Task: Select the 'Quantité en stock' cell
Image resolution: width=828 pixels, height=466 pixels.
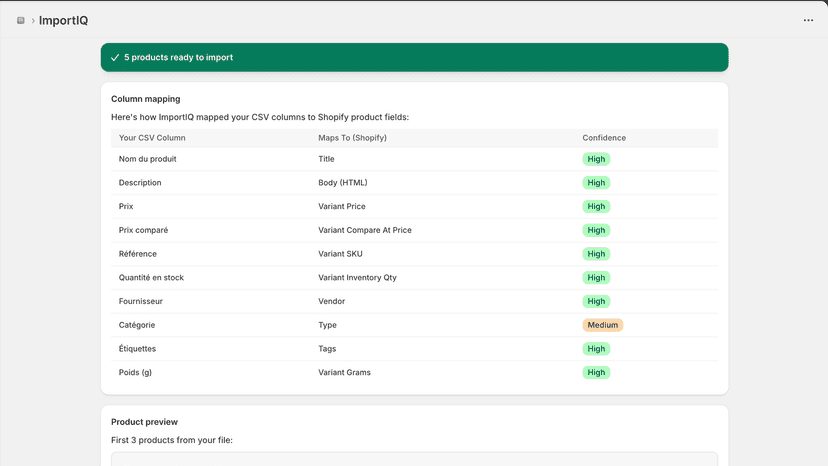Action: (151, 278)
